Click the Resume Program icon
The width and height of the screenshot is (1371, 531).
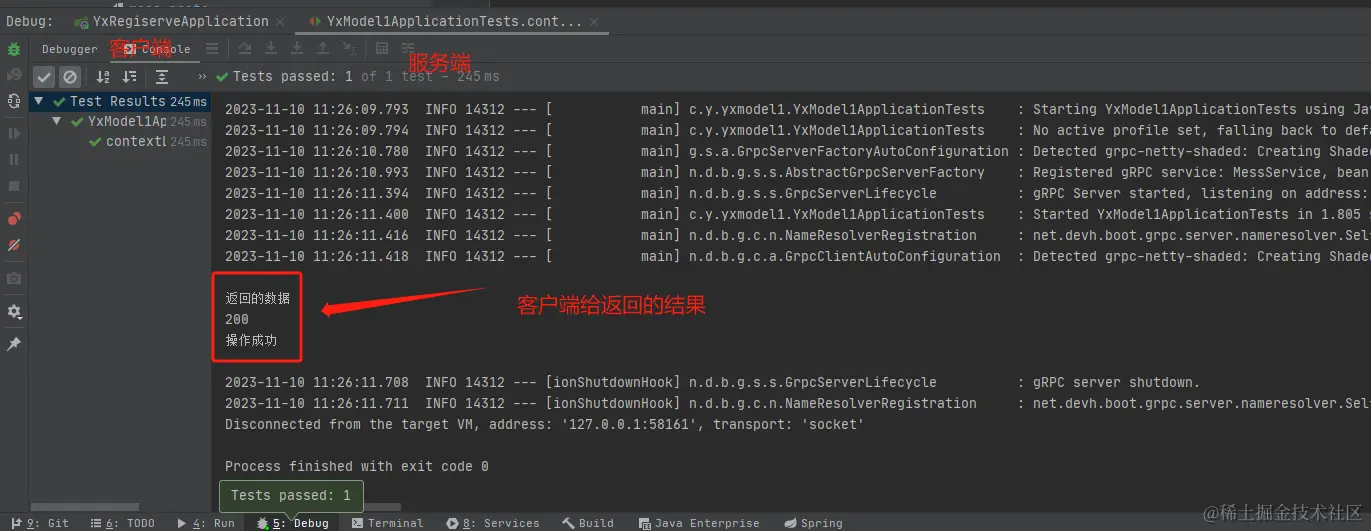tap(14, 134)
